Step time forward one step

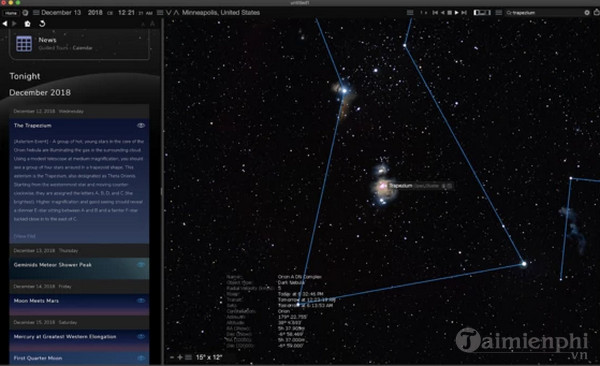(x=464, y=13)
